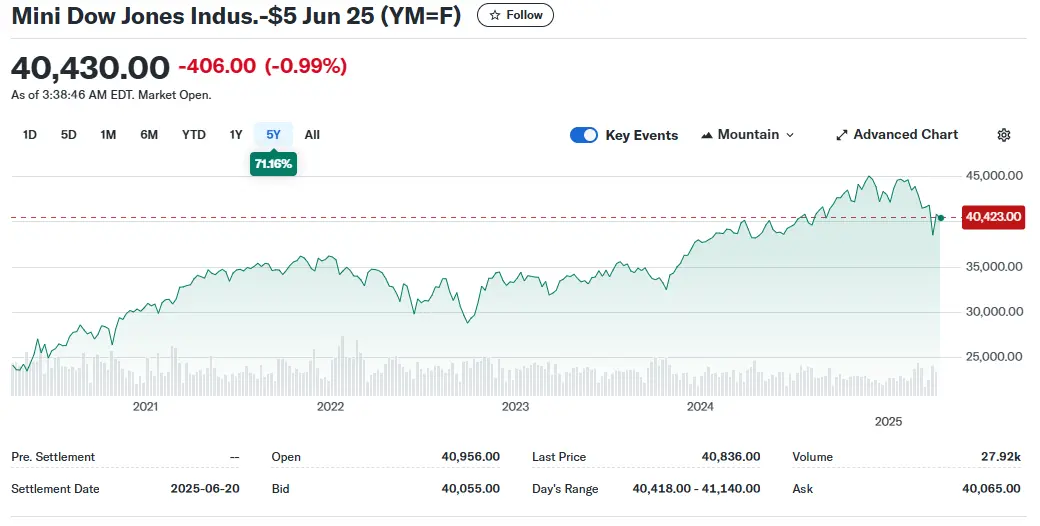Screen dimensions: 1040x526
Task: Expand the Mountain chart style dropdown
Action: [x=790, y=135]
